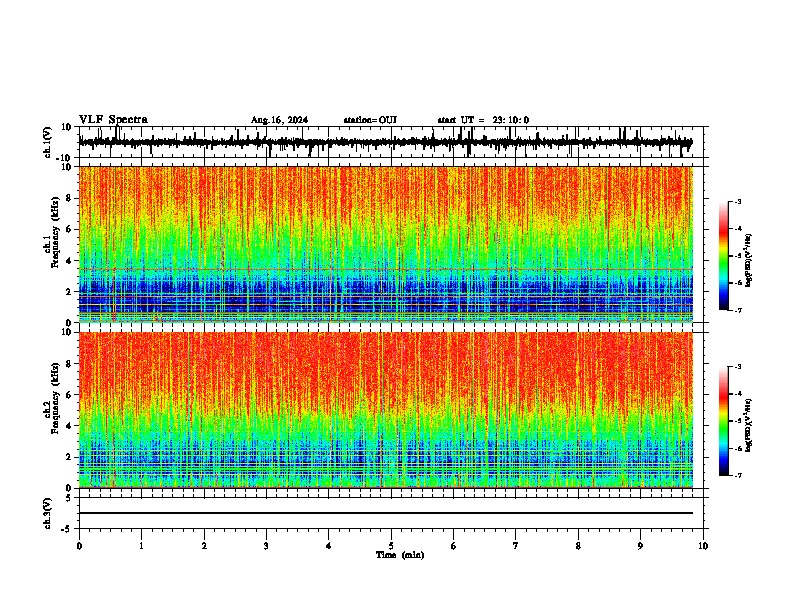Viewport: 792px width, 612px height.
Task: Select the 'ch.1 Frequency (kHz)' axis label
Action: pyautogui.click(x=53, y=232)
